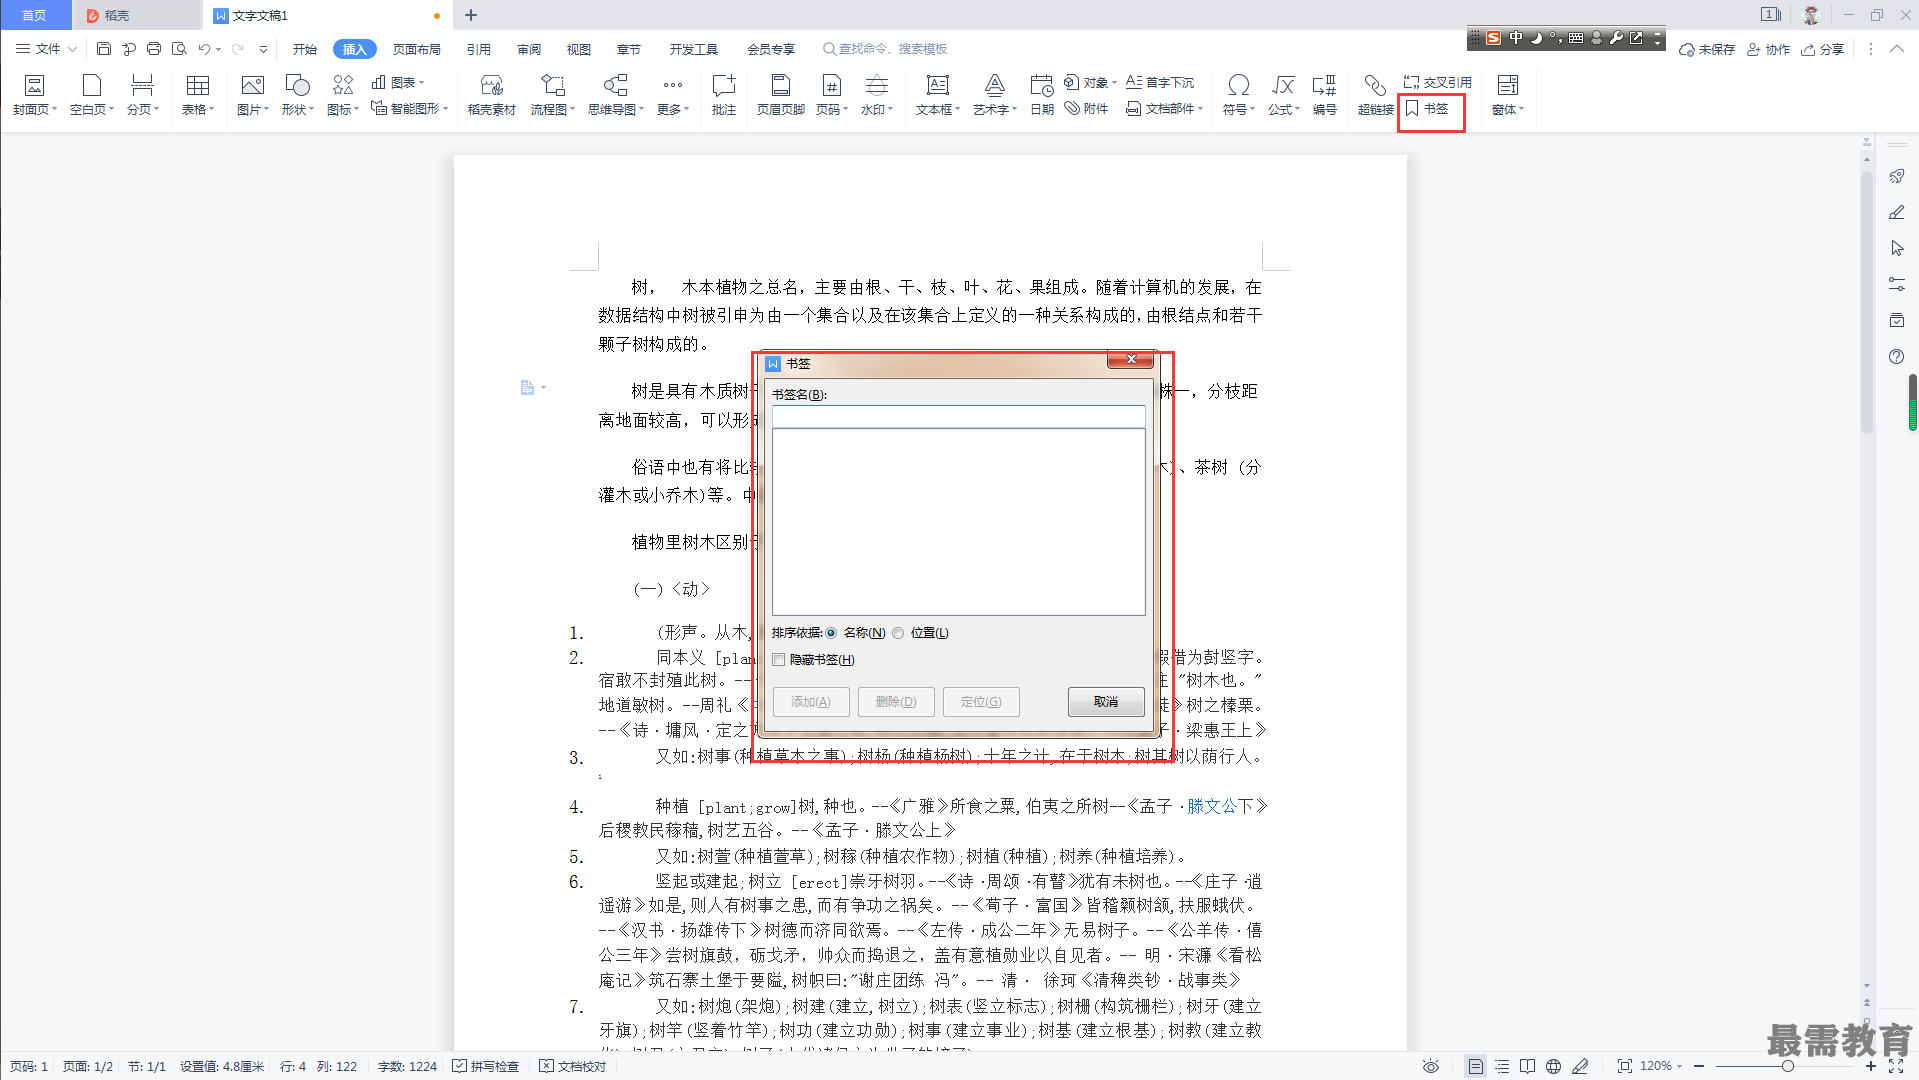Switch to outline view in status bar
The width and height of the screenshot is (1919, 1080).
click(1502, 1066)
